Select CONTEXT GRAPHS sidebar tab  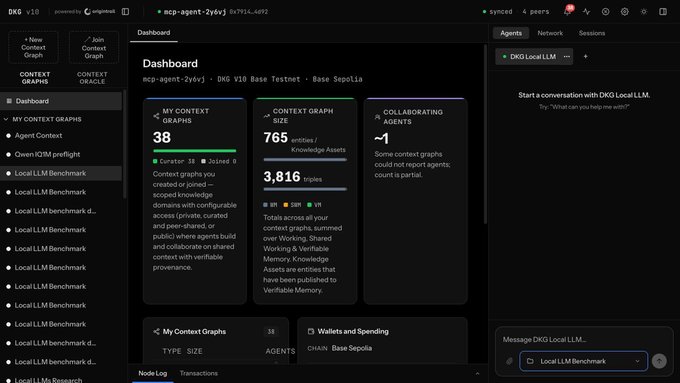point(35,78)
